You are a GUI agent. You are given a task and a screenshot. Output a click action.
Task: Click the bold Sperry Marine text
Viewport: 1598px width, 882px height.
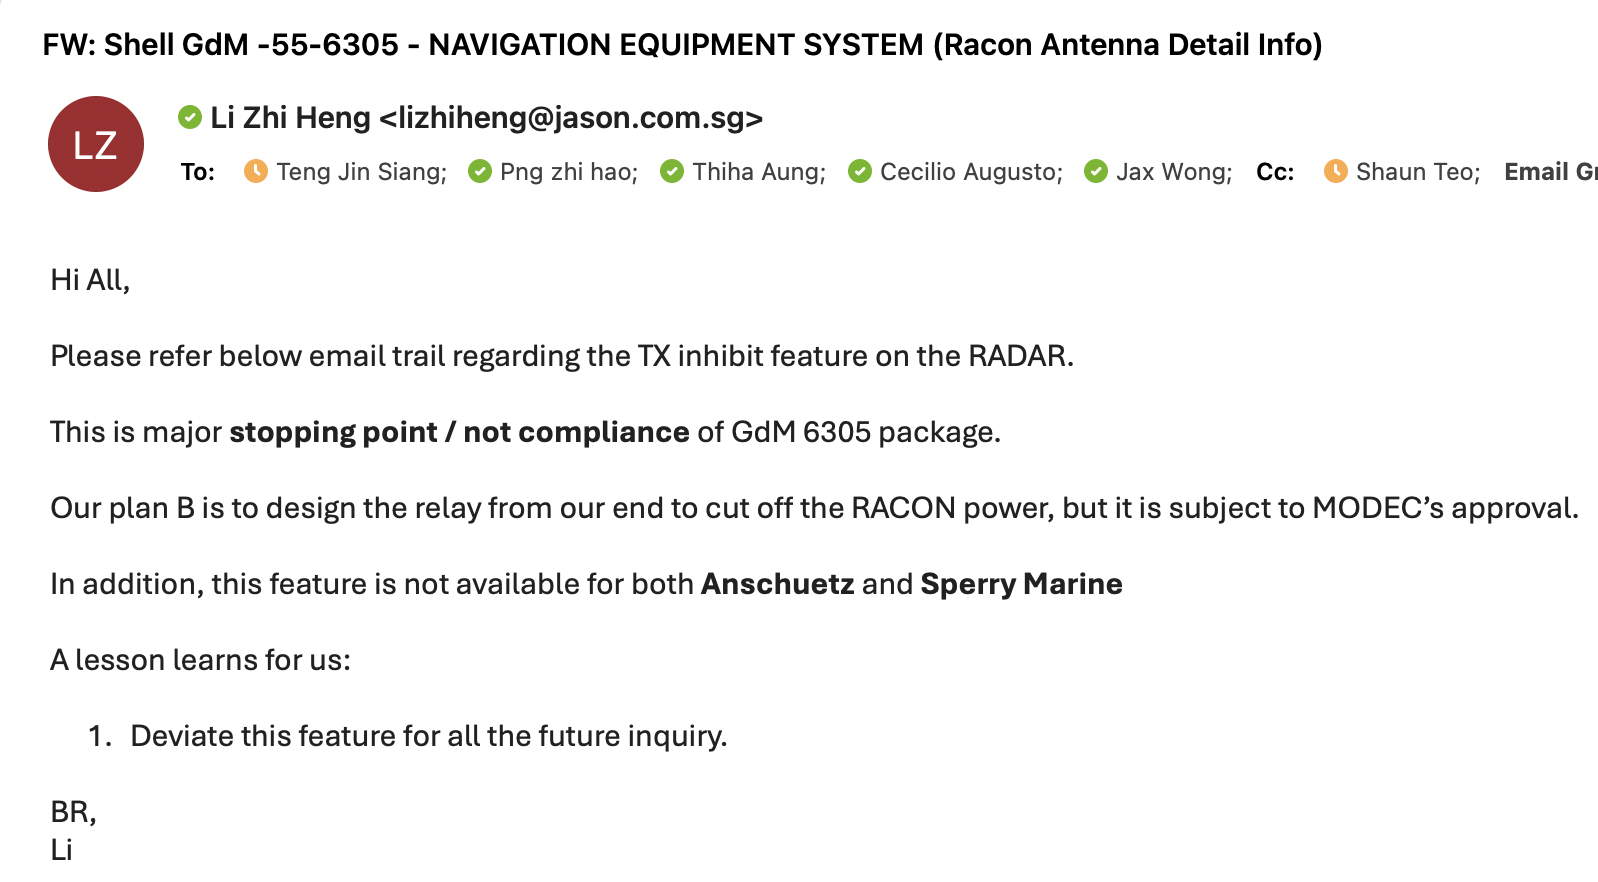(1021, 584)
